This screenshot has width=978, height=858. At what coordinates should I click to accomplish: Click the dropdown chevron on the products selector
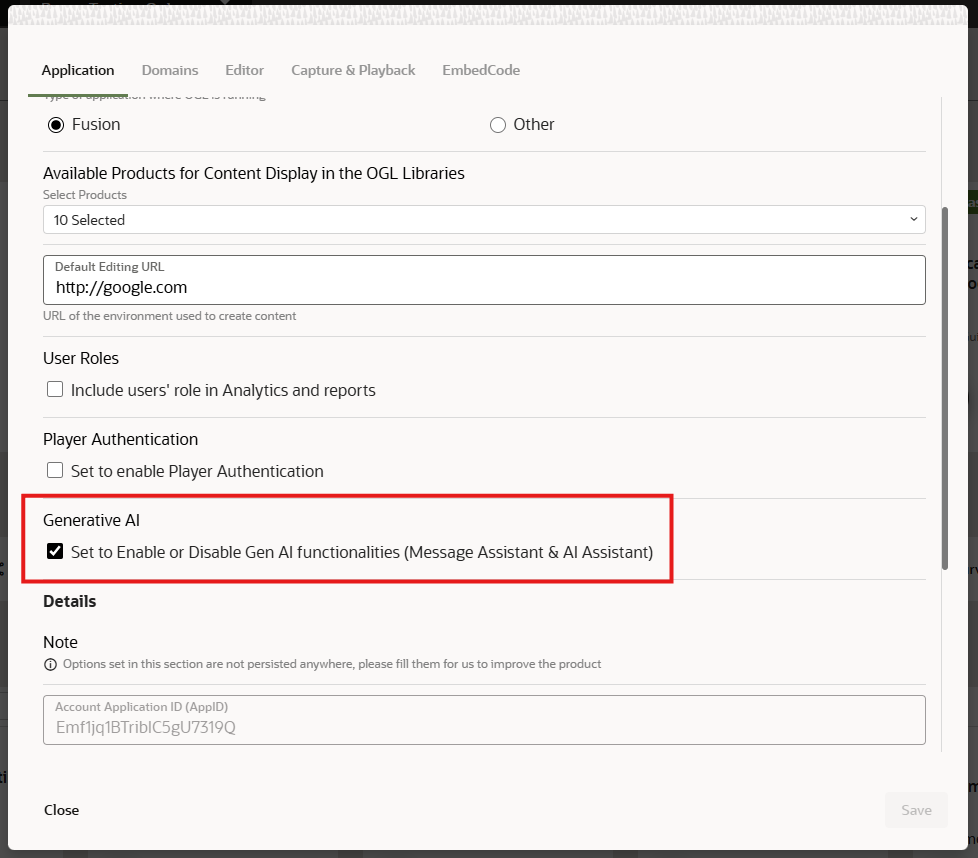(913, 219)
